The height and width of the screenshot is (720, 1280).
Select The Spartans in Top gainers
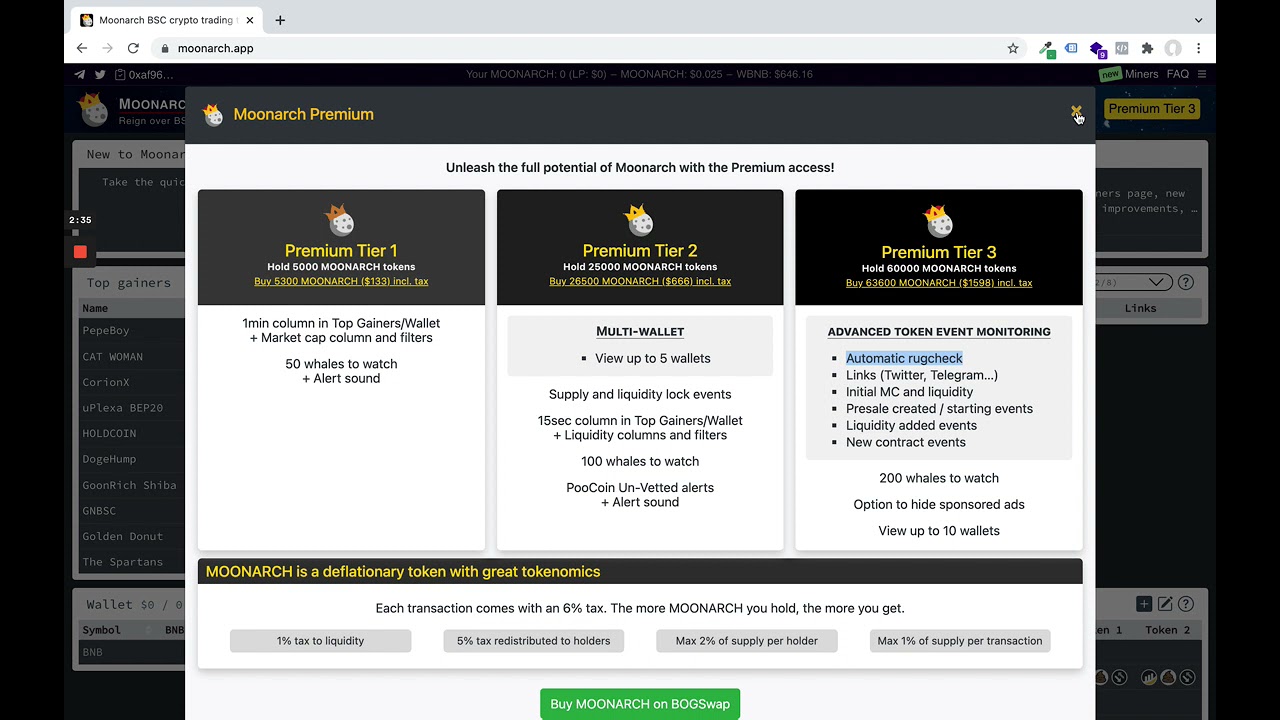(122, 562)
